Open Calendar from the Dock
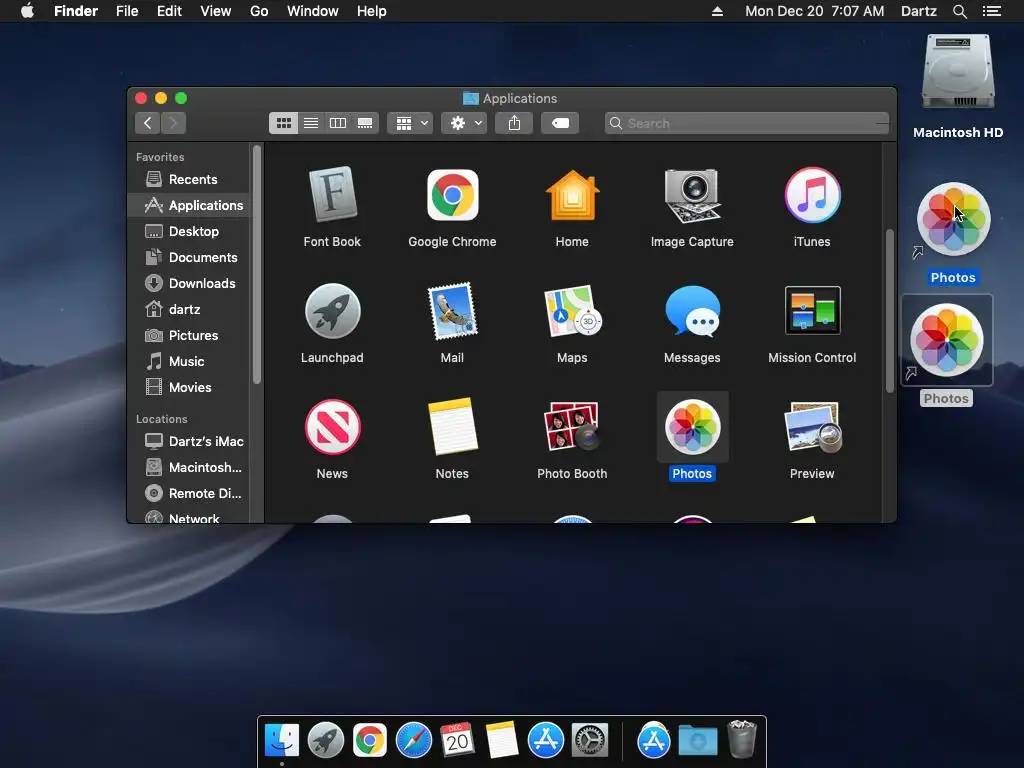 (457, 741)
